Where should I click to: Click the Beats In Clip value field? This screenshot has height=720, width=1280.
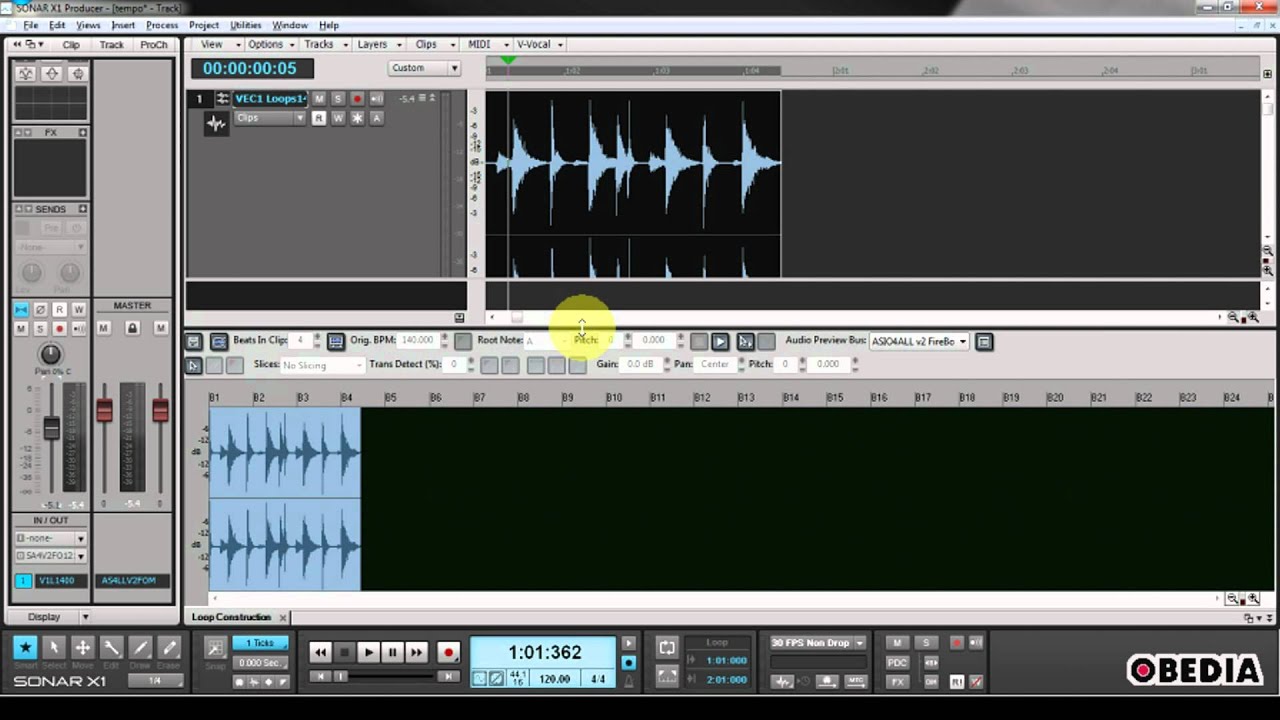pyautogui.click(x=301, y=341)
